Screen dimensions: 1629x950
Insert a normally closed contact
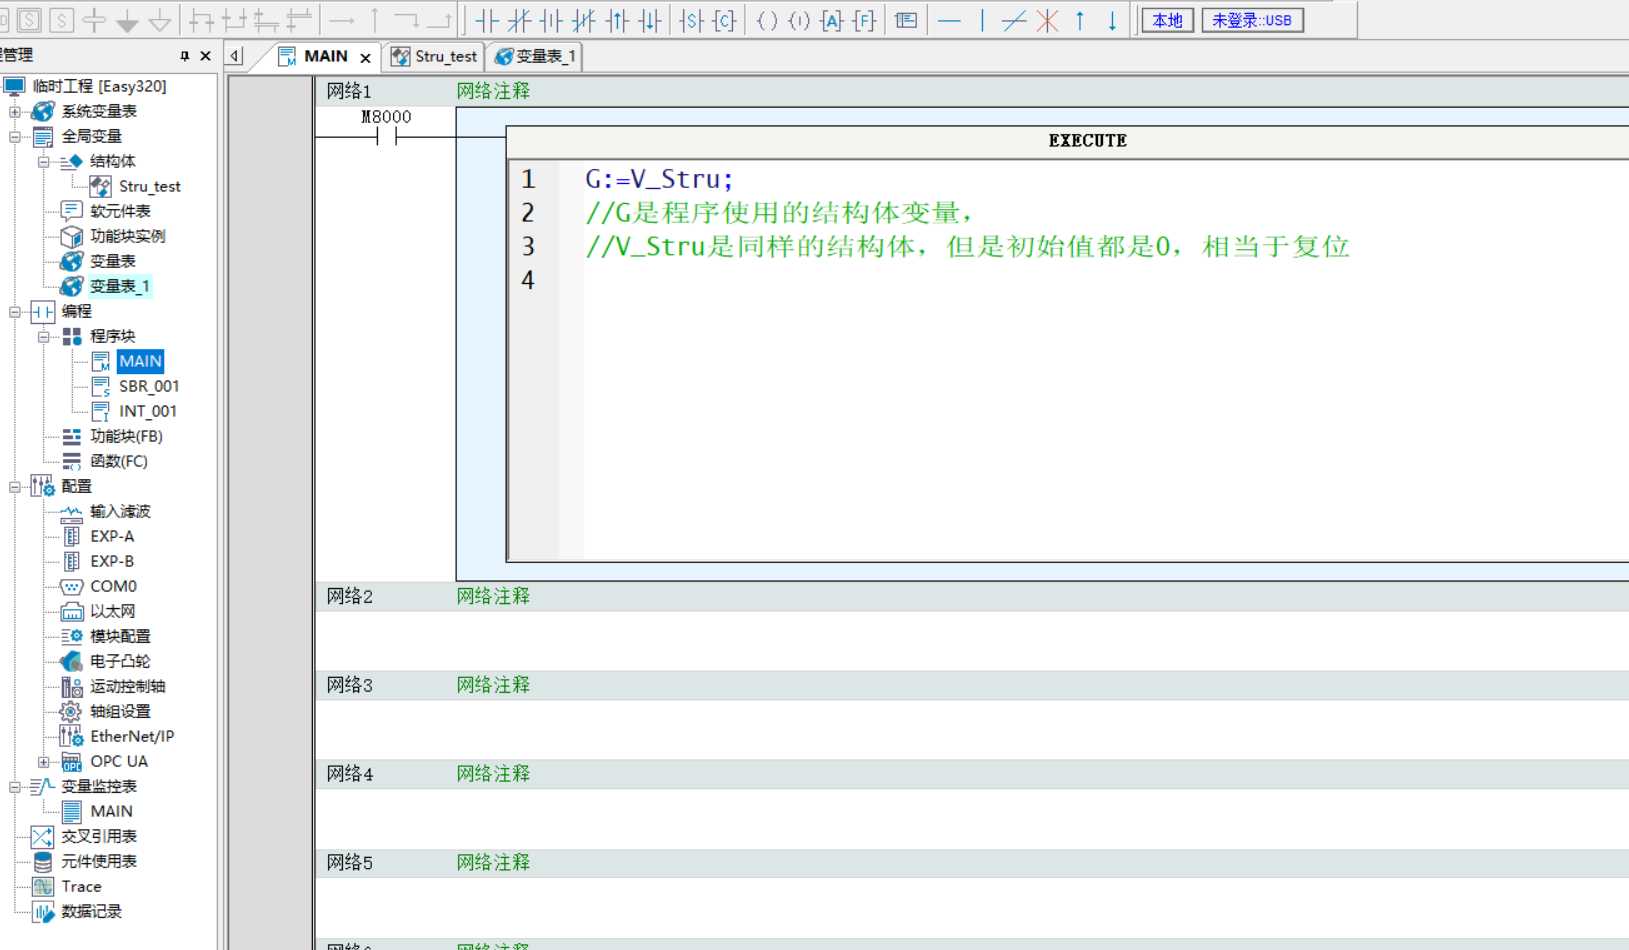click(x=519, y=20)
